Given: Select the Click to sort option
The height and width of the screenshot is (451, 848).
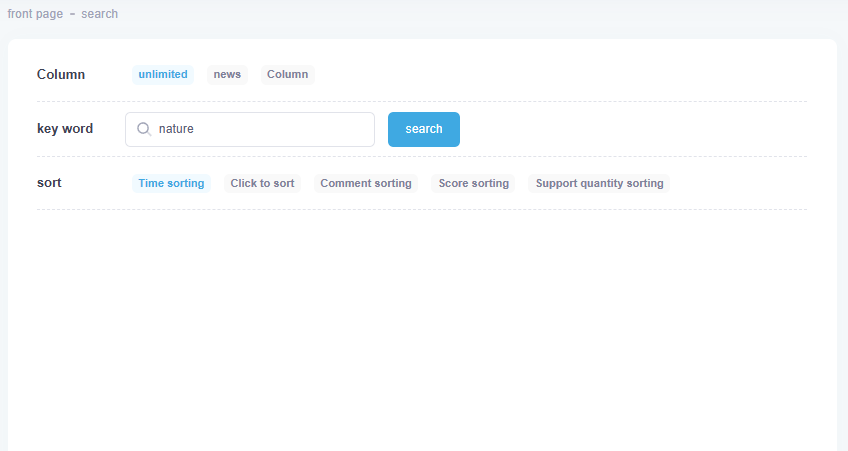Looking at the screenshot, I should (x=262, y=183).
